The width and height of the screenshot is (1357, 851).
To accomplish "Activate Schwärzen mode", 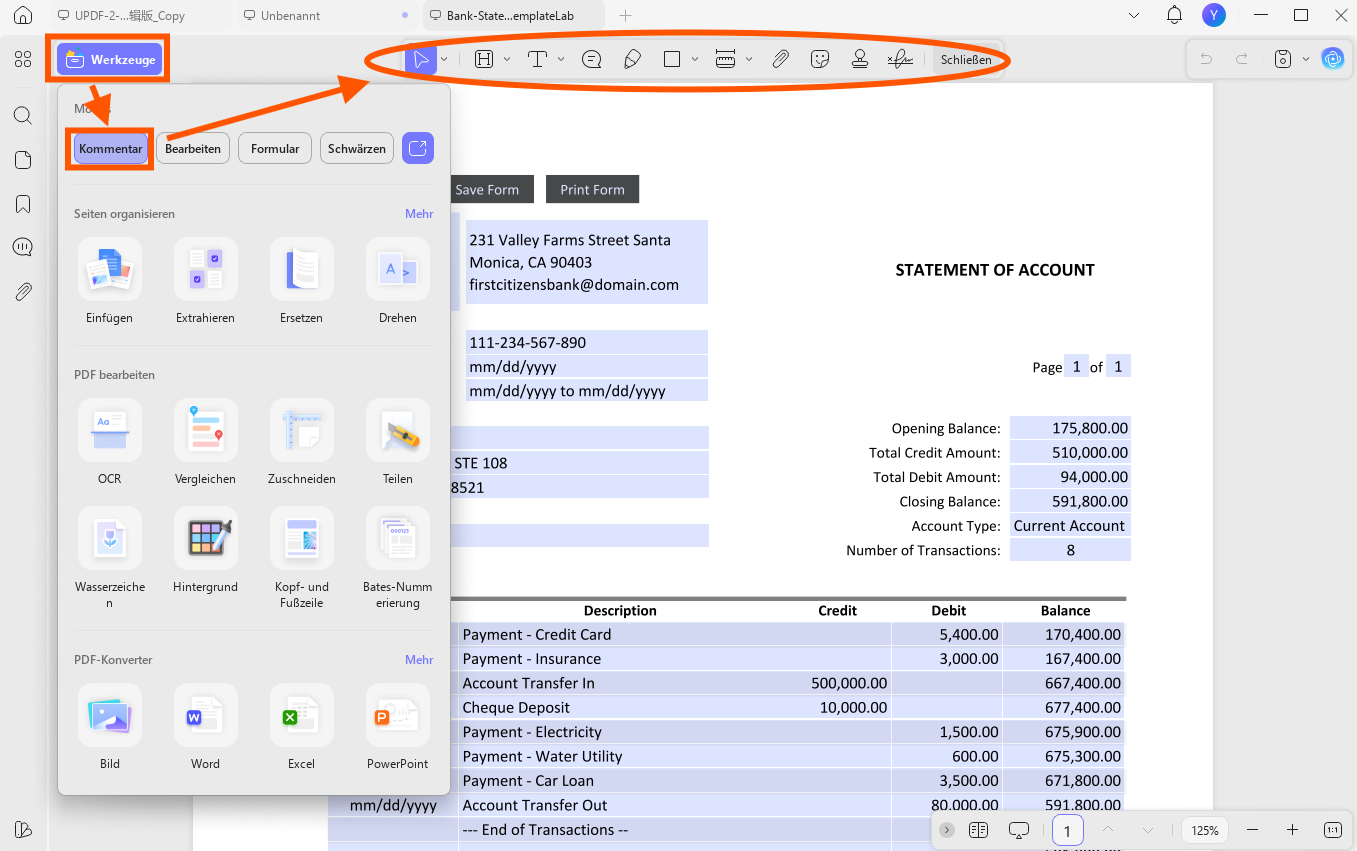I will [x=357, y=148].
